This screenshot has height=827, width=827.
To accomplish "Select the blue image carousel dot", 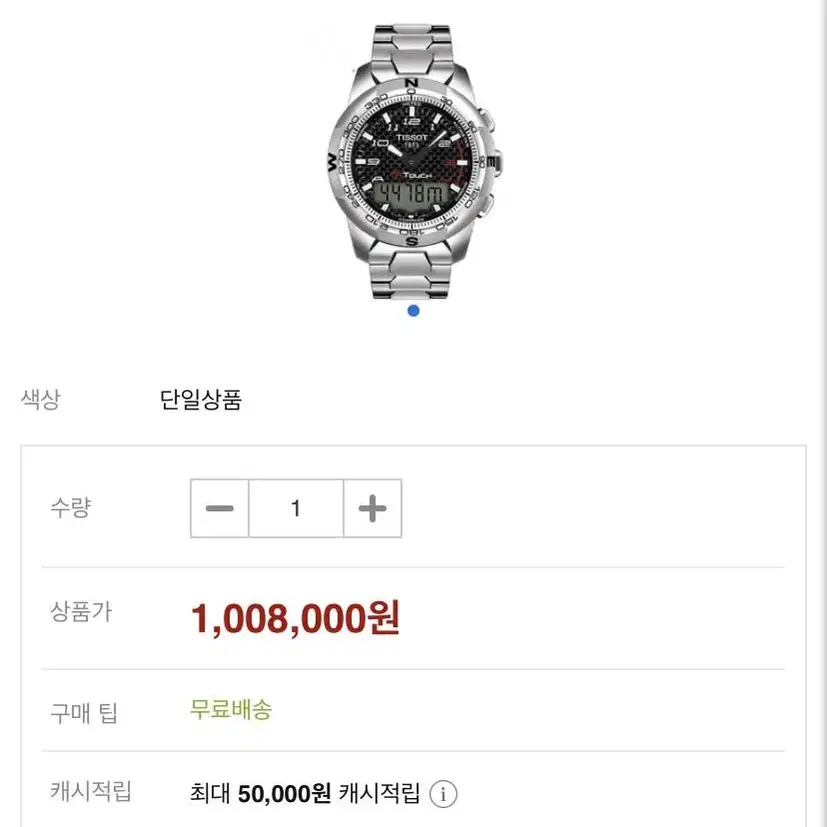I will pyautogui.click(x=414, y=311).
